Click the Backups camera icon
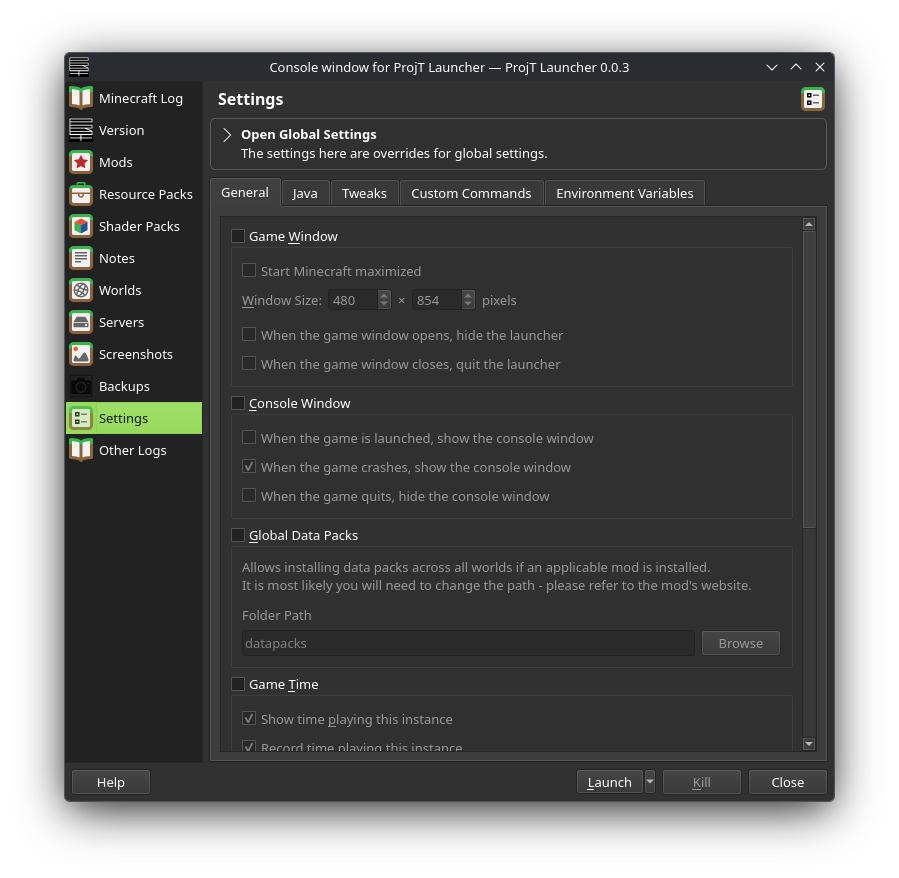 coord(81,385)
